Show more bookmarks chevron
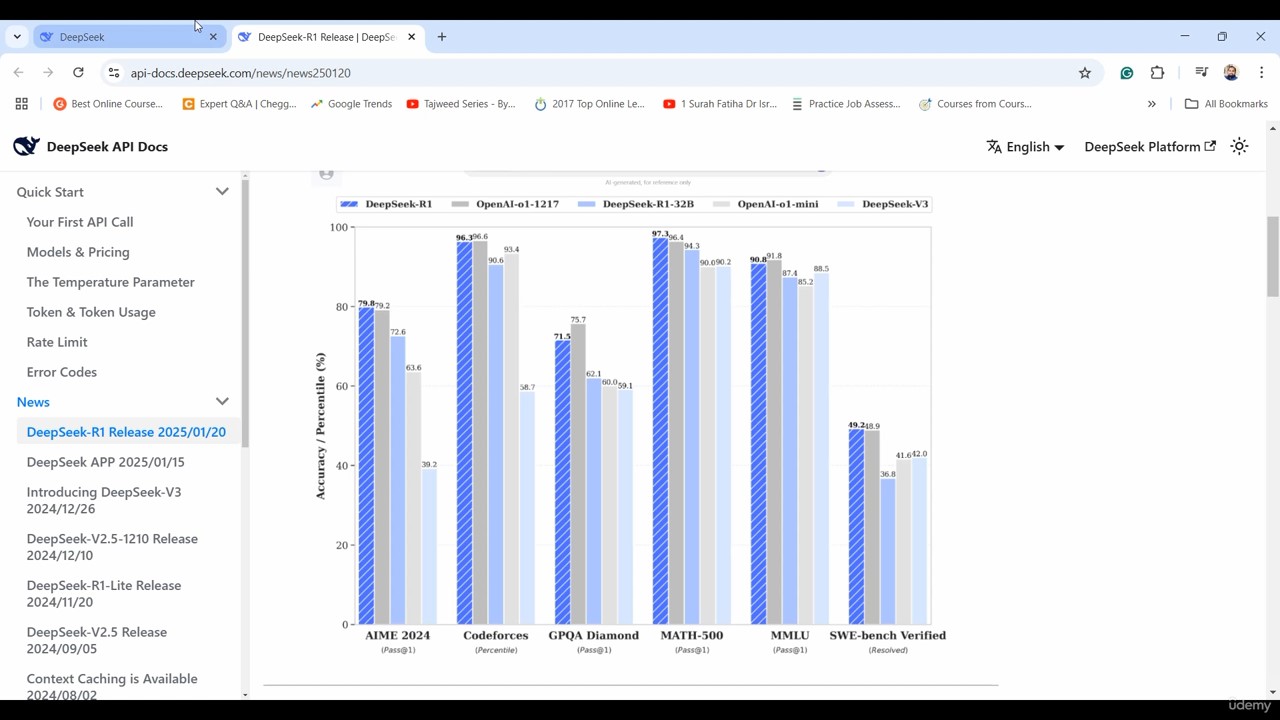The image size is (1280, 720). point(1152,104)
